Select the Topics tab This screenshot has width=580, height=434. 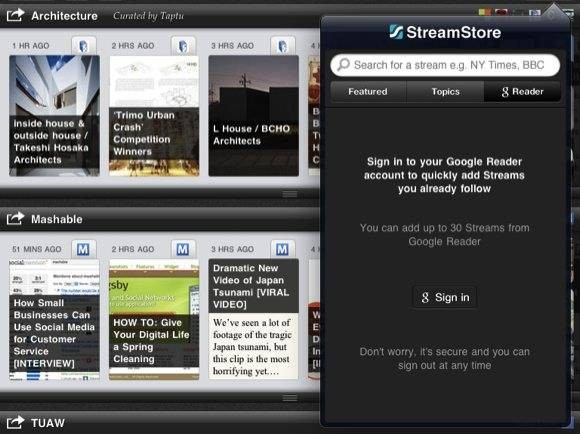(445, 91)
